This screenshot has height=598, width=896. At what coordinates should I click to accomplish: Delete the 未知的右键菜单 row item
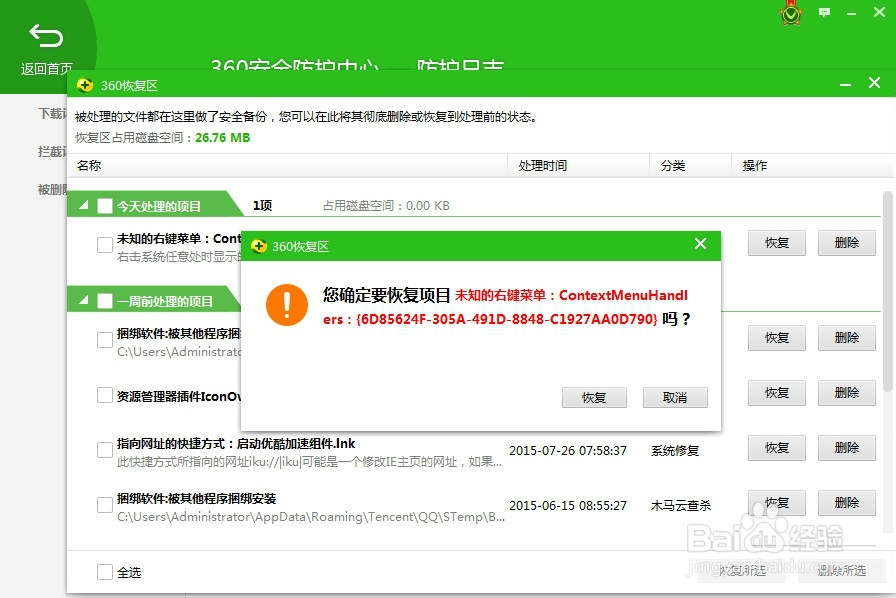pos(846,243)
